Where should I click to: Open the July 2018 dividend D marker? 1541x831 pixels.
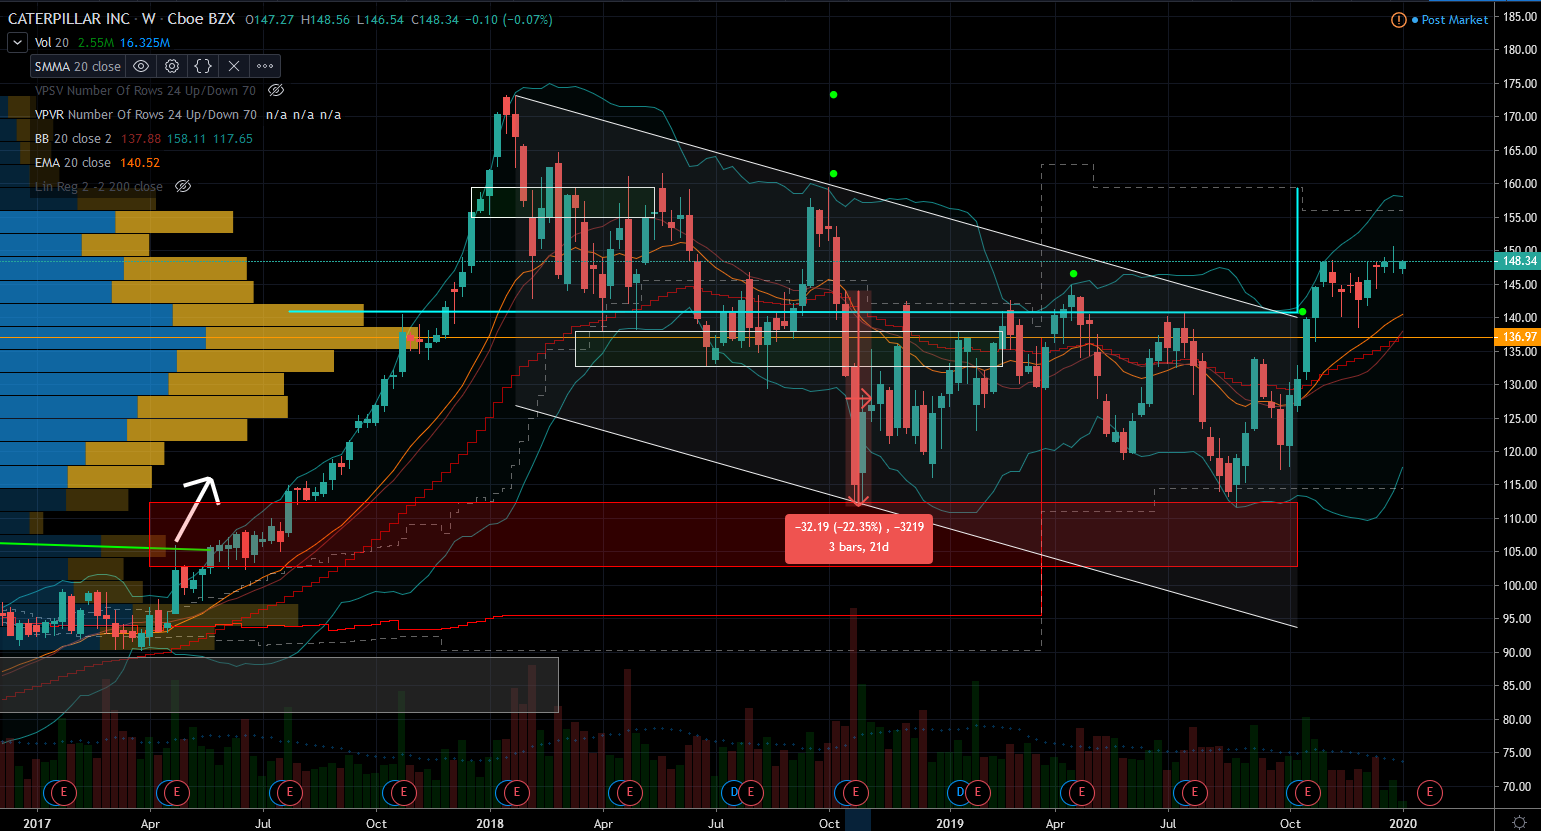[734, 792]
